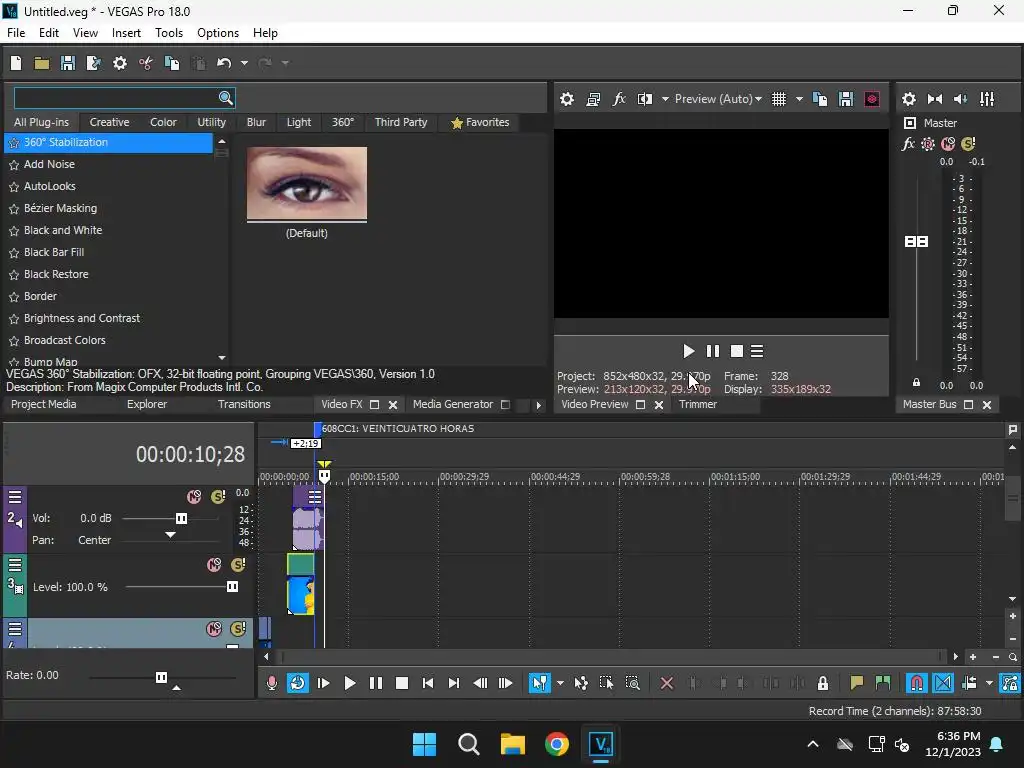Viewport: 1024px width, 768px height.
Task: Solo video track 3
Action: (238, 565)
